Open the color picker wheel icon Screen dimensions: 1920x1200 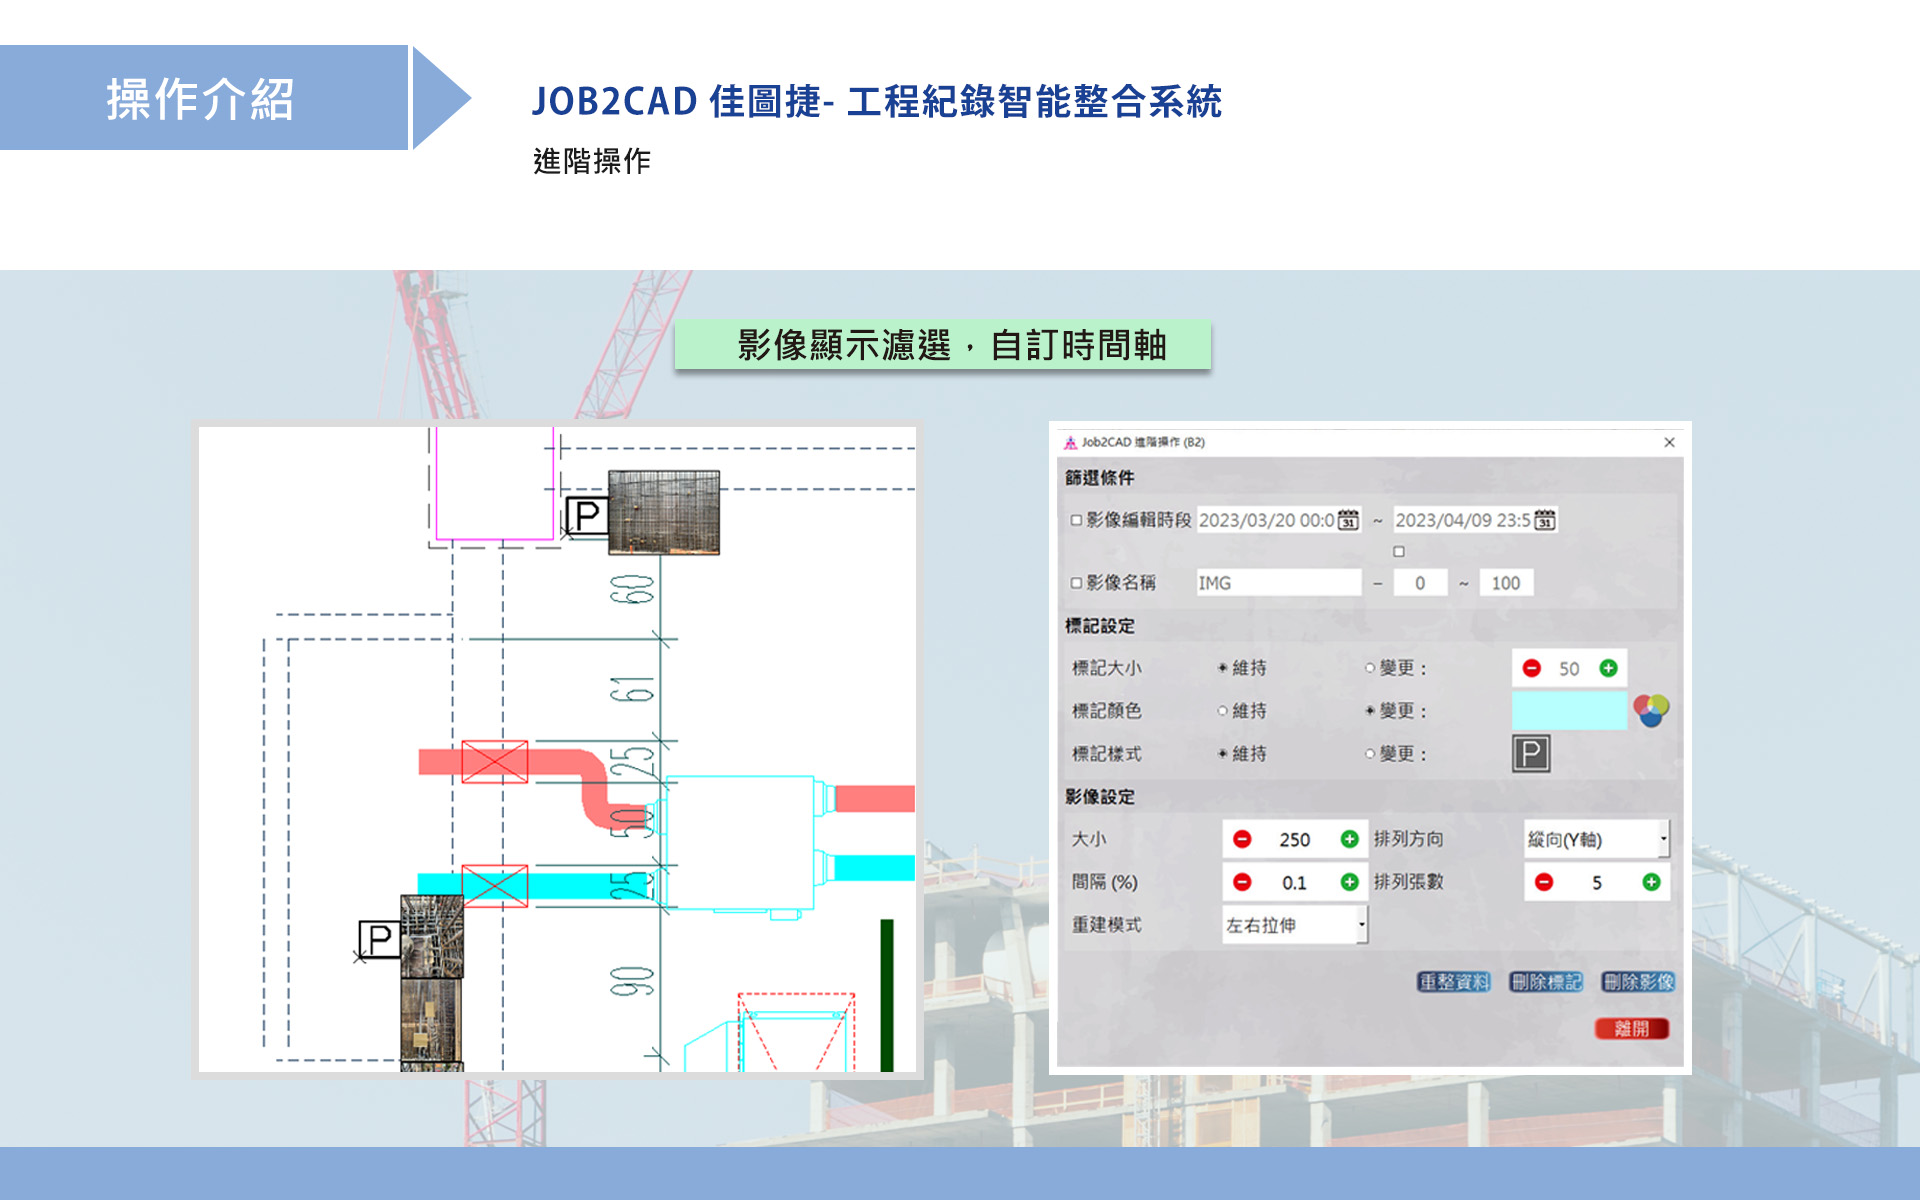[x=1651, y=711]
